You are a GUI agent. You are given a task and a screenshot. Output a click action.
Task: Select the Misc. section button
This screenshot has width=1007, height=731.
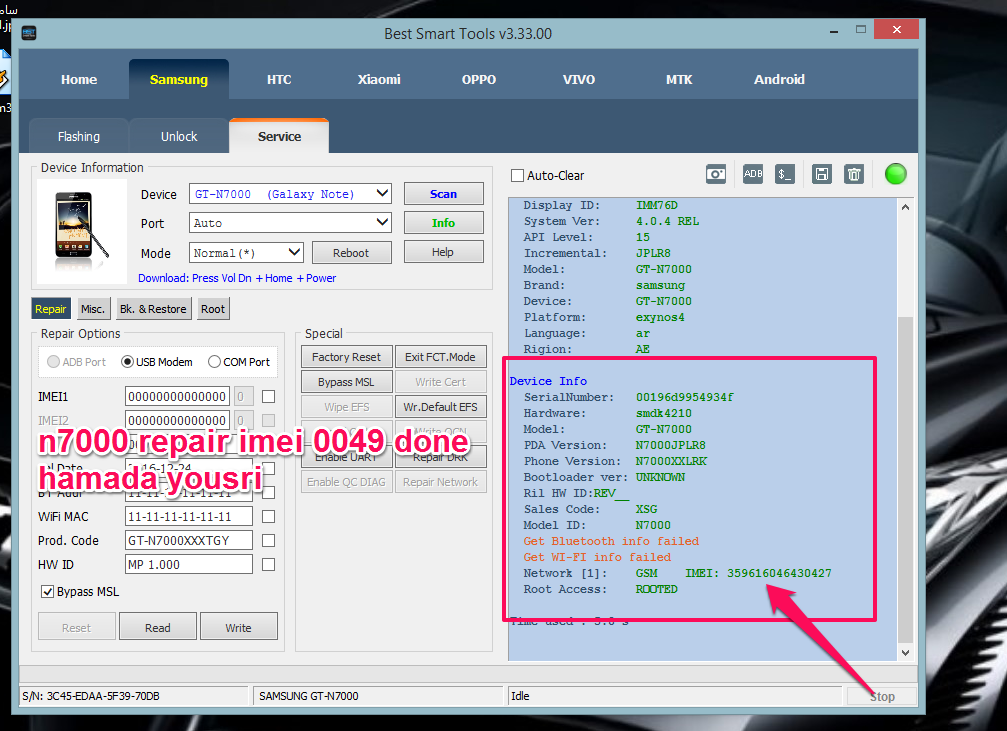click(x=93, y=309)
